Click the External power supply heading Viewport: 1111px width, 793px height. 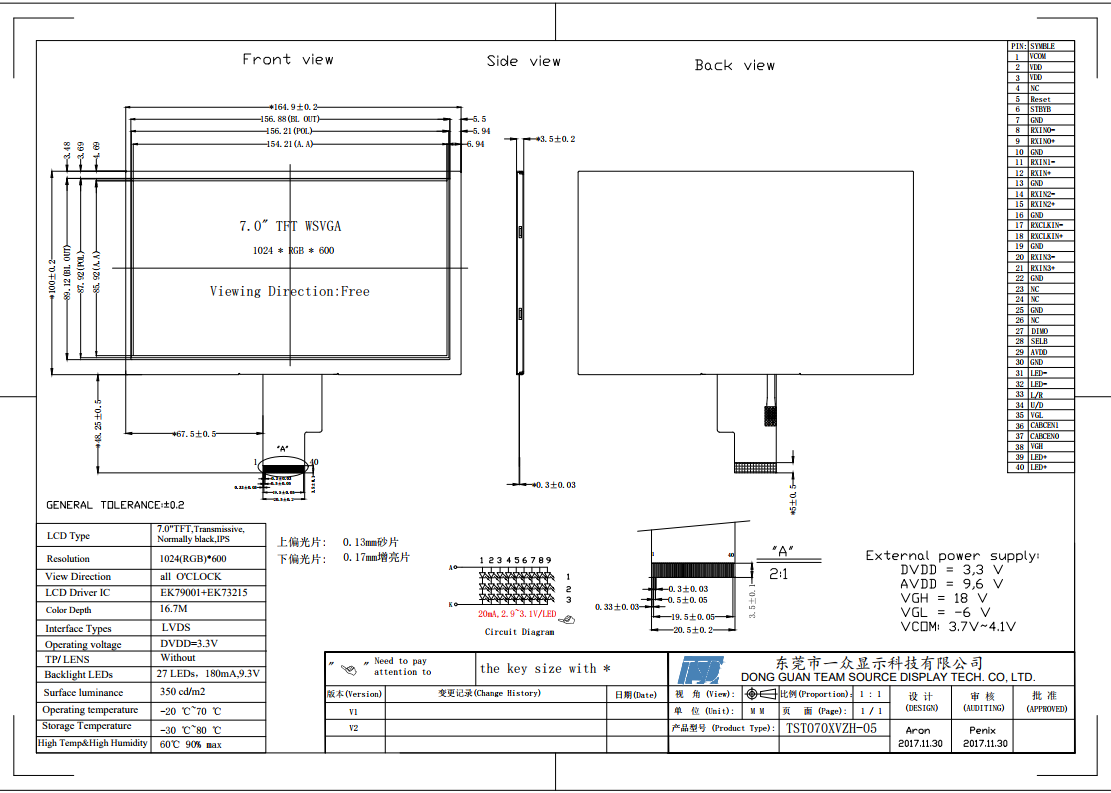pos(951,555)
